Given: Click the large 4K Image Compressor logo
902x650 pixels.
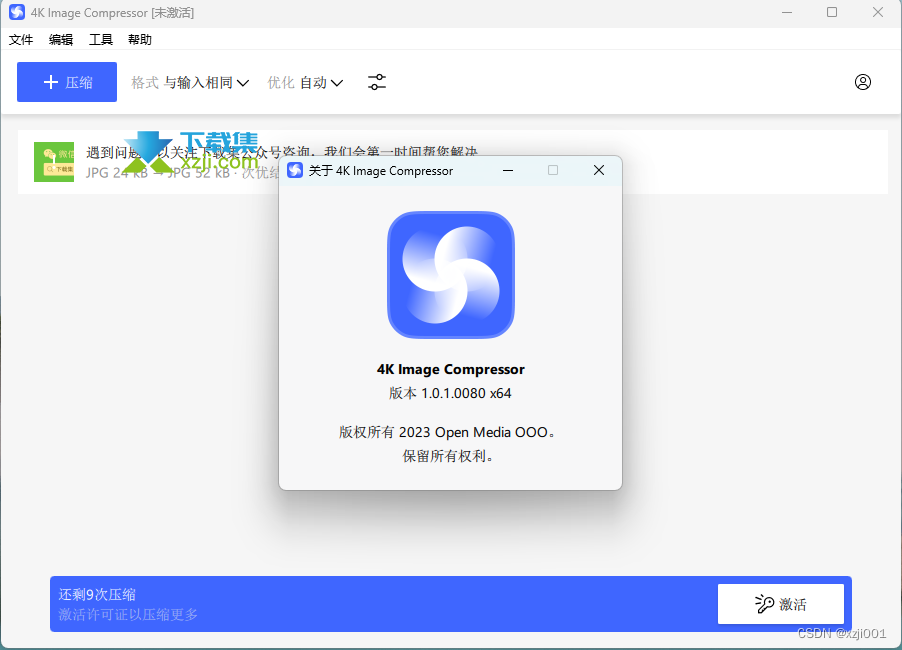Looking at the screenshot, I should [x=450, y=275].
